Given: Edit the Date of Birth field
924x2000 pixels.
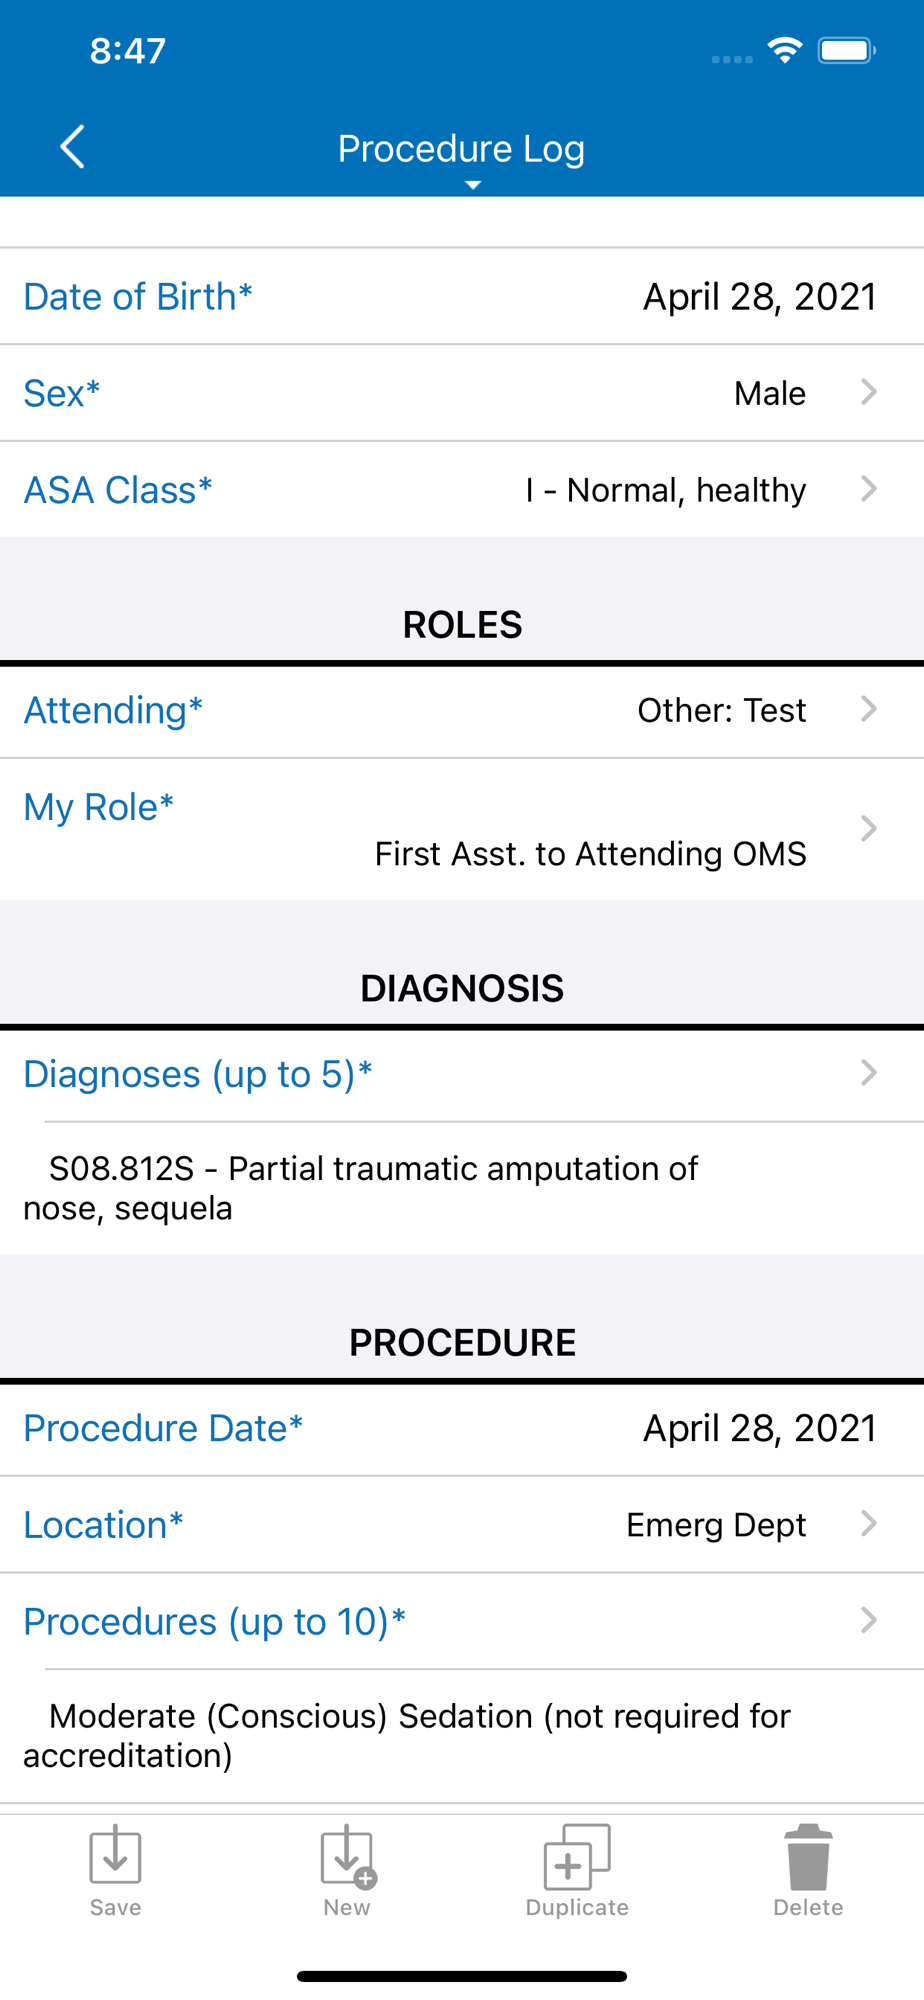Looking at the screenshot, I should (462, 296).
